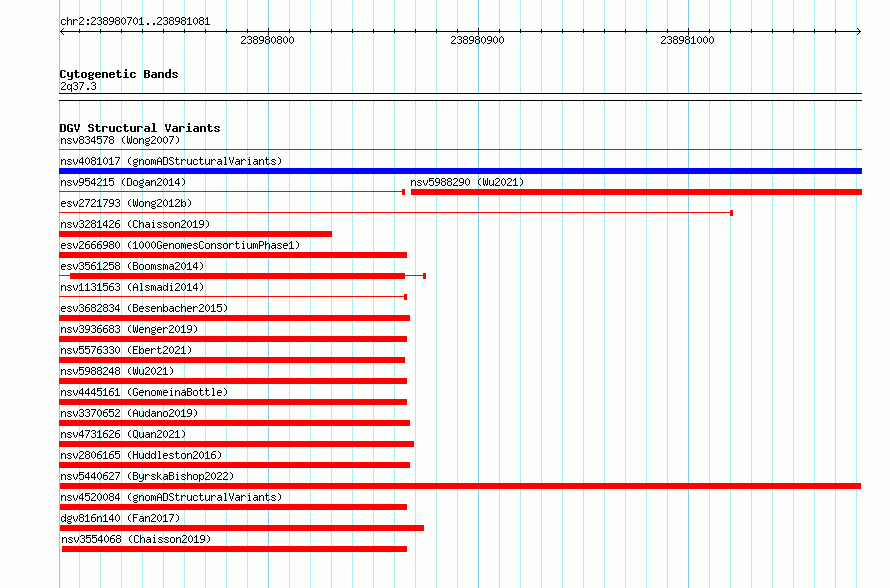Image resolution: width=890 pixels, height=588 pixels.
Task: Open the nsv5576330 (Ebert2021) label
Action: tap(126, 350)
